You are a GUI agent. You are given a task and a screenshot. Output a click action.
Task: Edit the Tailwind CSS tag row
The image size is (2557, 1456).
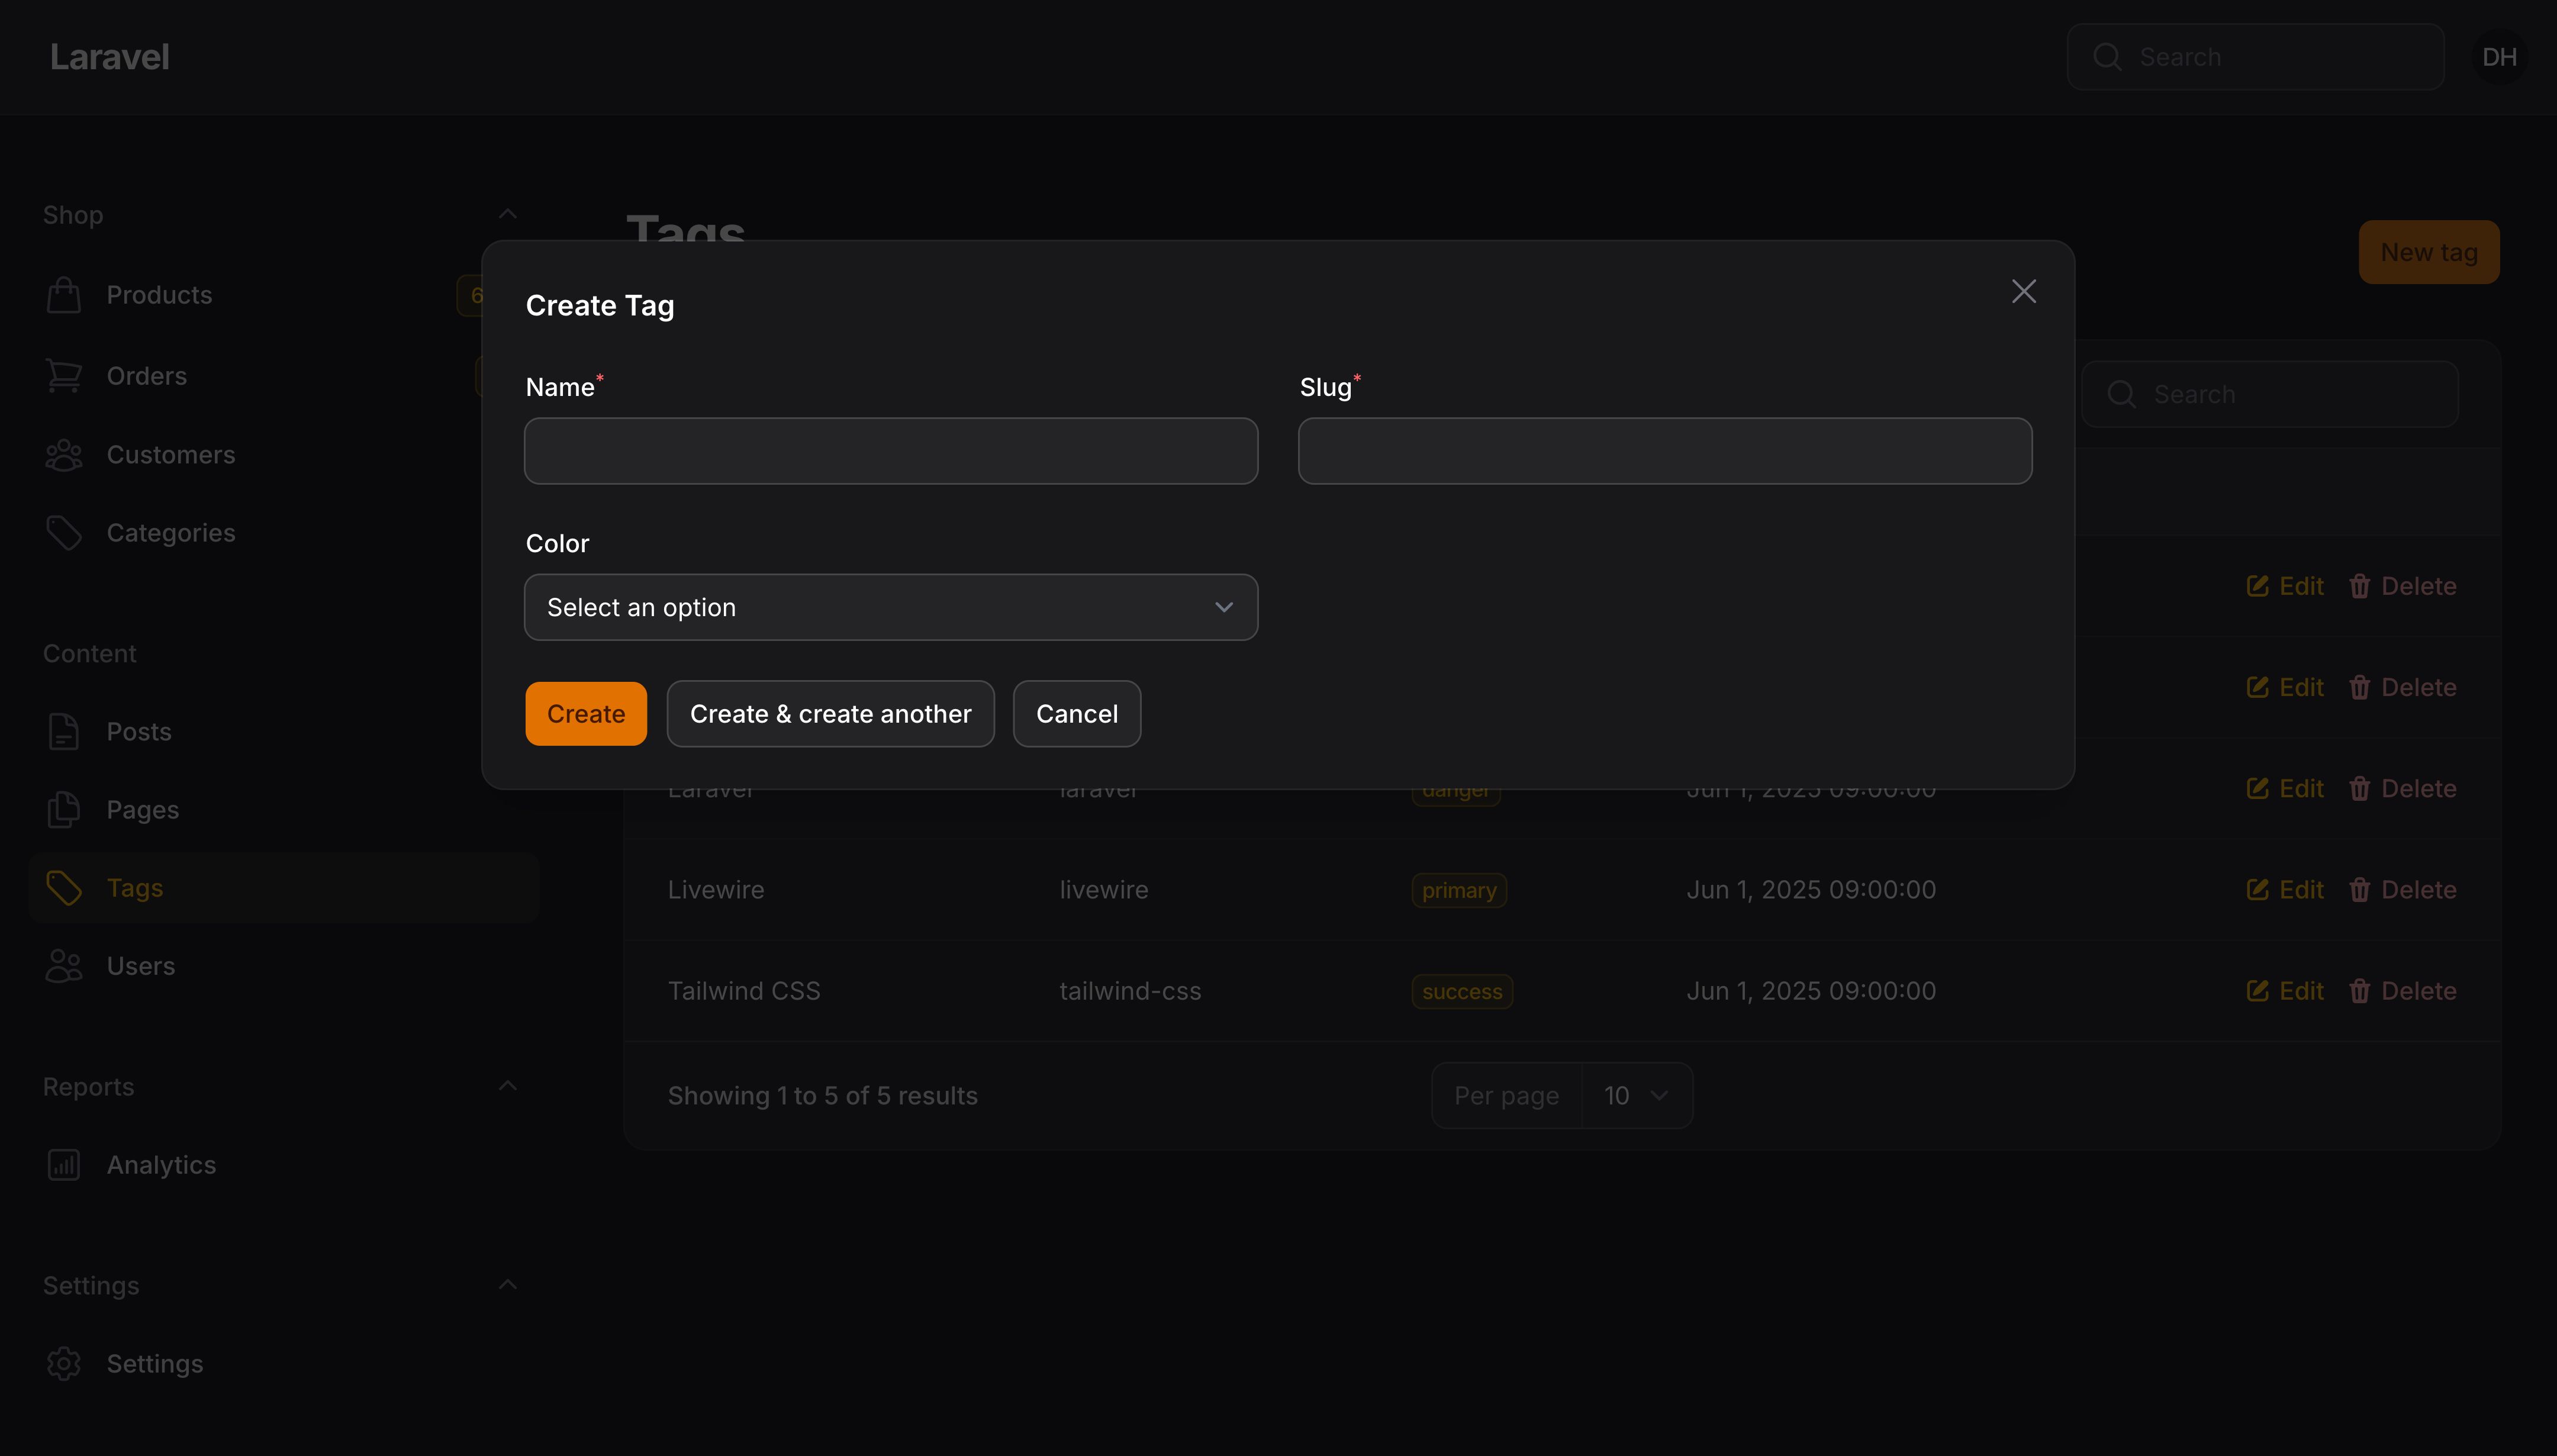(x=2285, y=991)
